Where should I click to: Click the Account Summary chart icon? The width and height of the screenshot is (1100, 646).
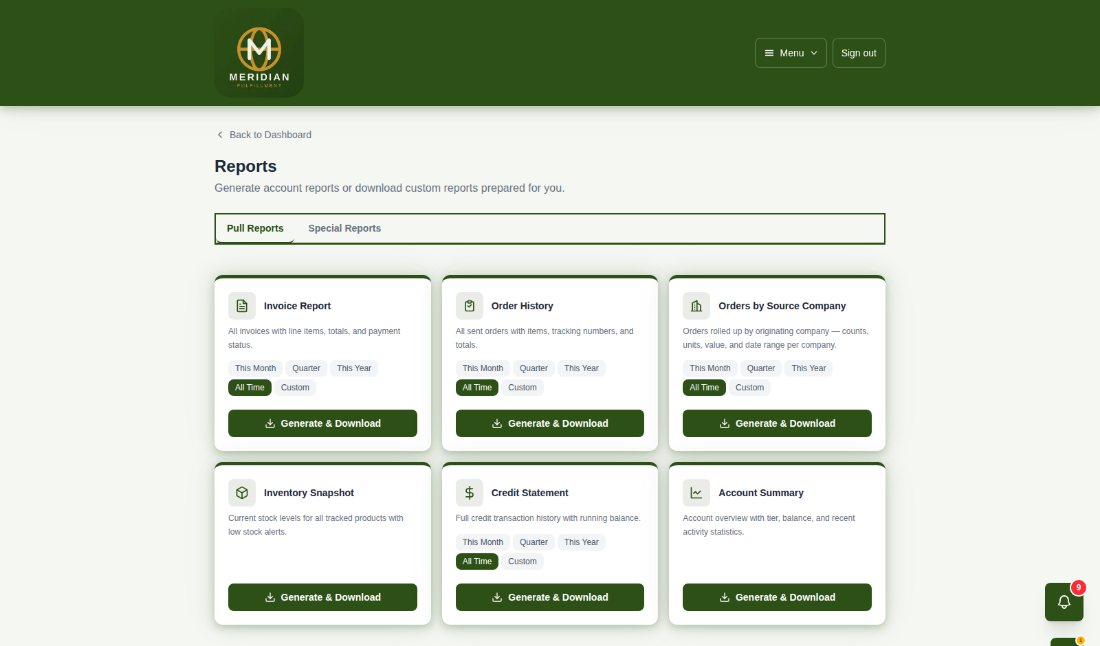(696, 492)
